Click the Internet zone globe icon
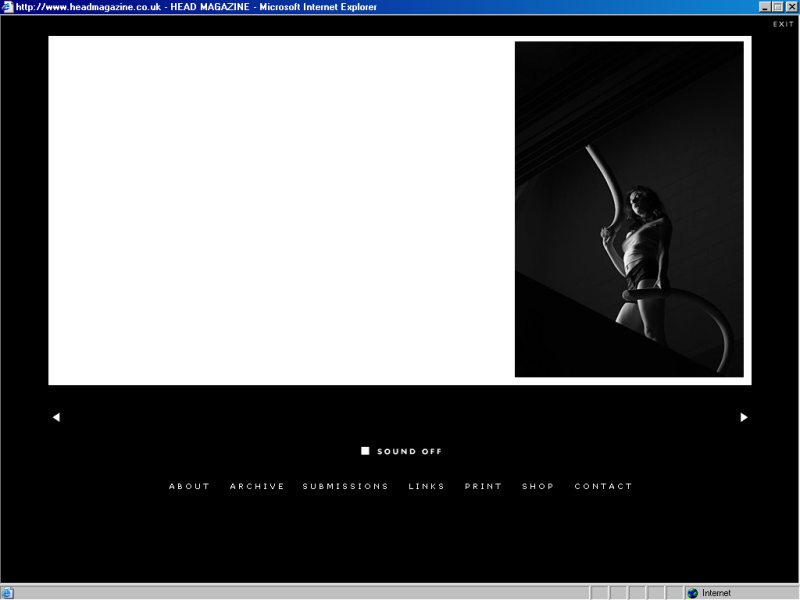Viewport: 800px width, 600px height. point(692,593)
